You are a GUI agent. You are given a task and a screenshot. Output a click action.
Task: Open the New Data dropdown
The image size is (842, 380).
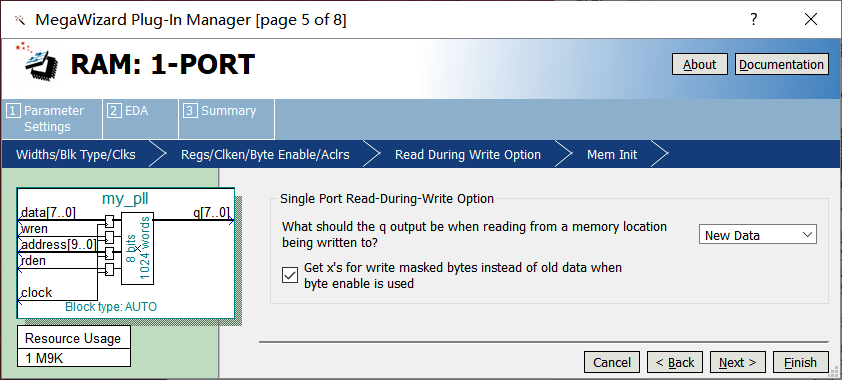[x=757, y=235]
